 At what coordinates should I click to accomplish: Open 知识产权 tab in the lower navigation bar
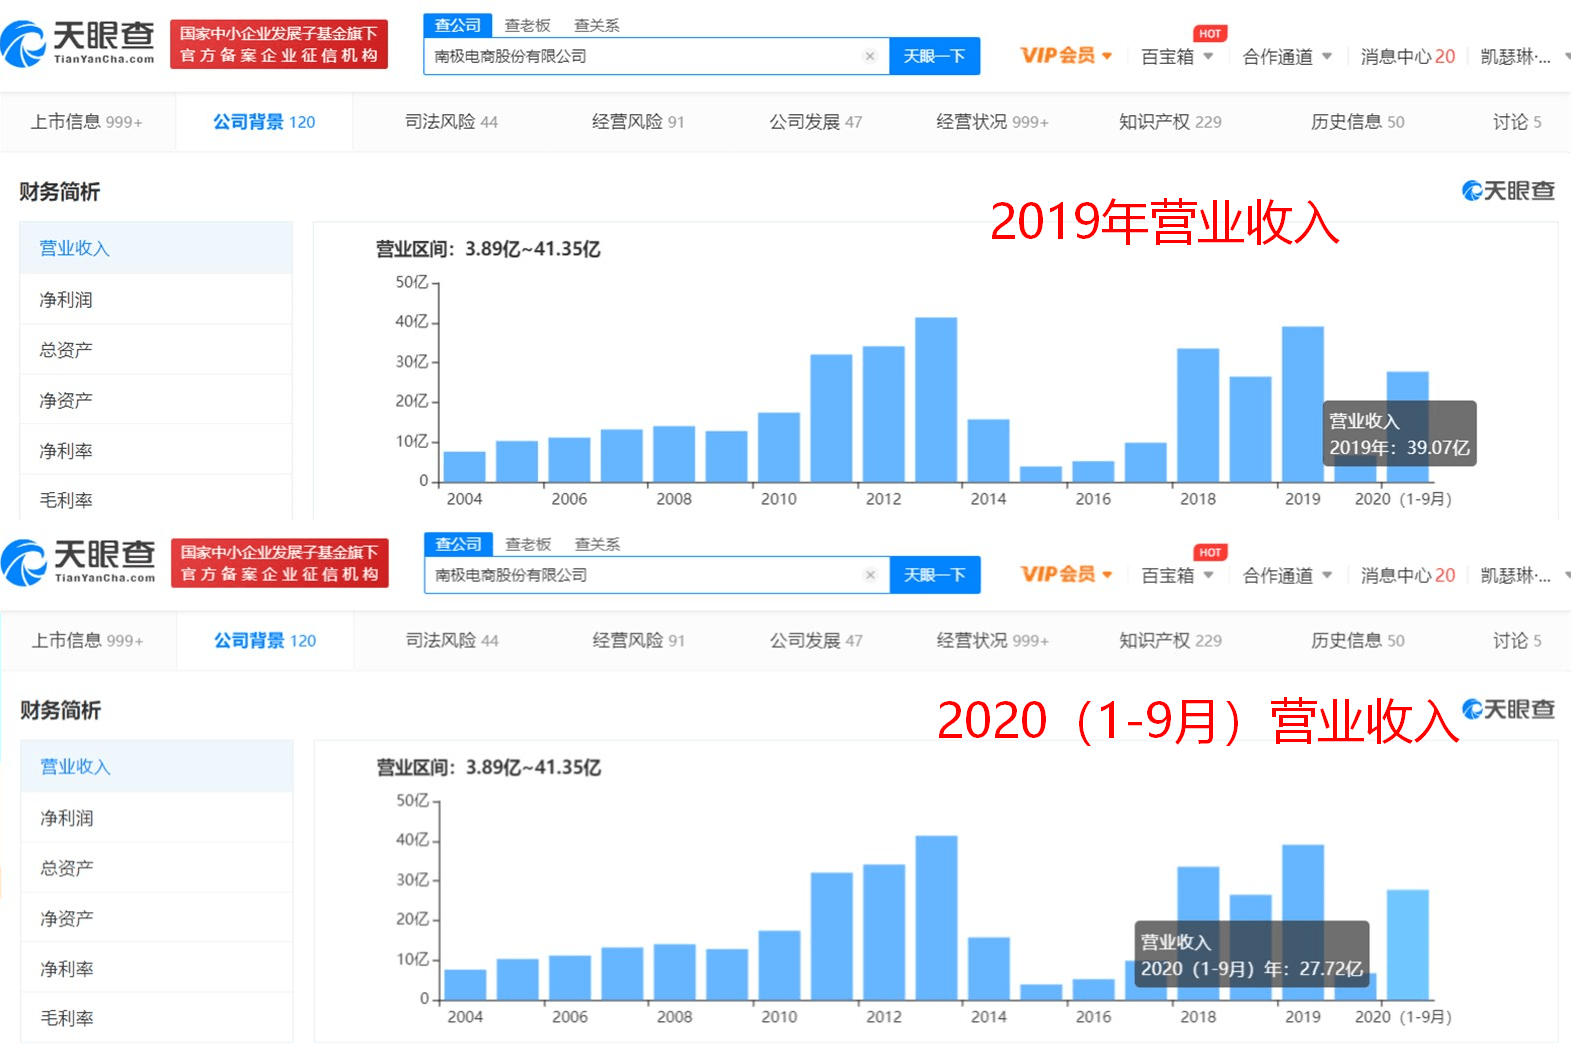[x=1170, y=641]
